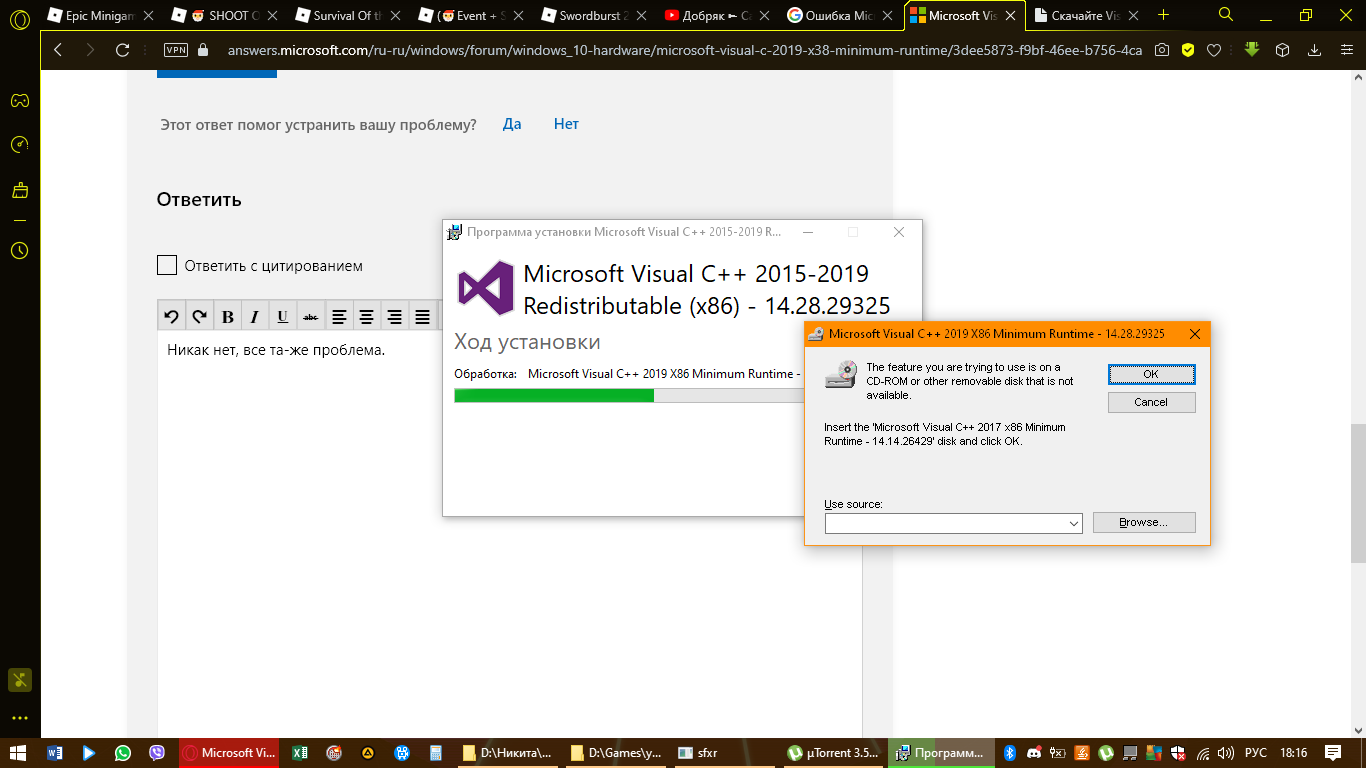The height and width of the screenshot is (768, 1366).
Task: Align reply text left
Action: (x=339, y=317)
